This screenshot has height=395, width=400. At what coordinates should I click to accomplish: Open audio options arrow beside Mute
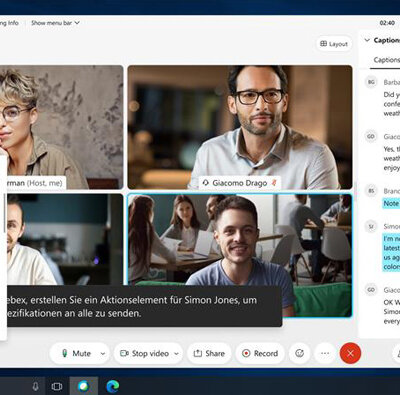[x=103, y=354]
